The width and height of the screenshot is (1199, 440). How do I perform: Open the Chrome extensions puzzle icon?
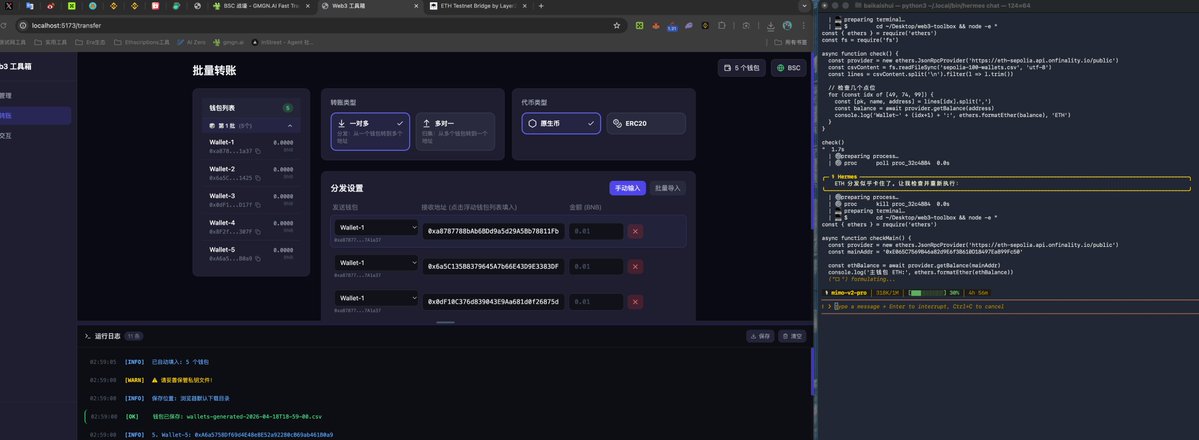coord(723,25)
